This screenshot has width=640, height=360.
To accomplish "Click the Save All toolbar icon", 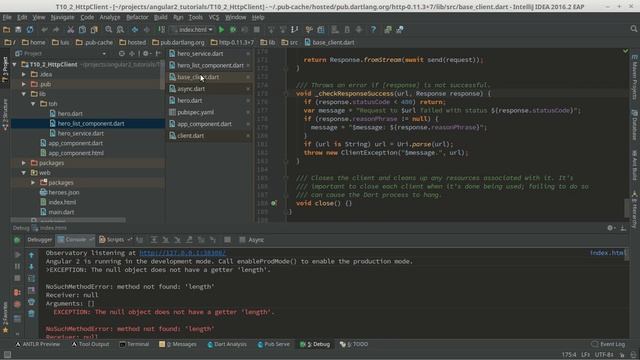I will [x=18, y=29].
